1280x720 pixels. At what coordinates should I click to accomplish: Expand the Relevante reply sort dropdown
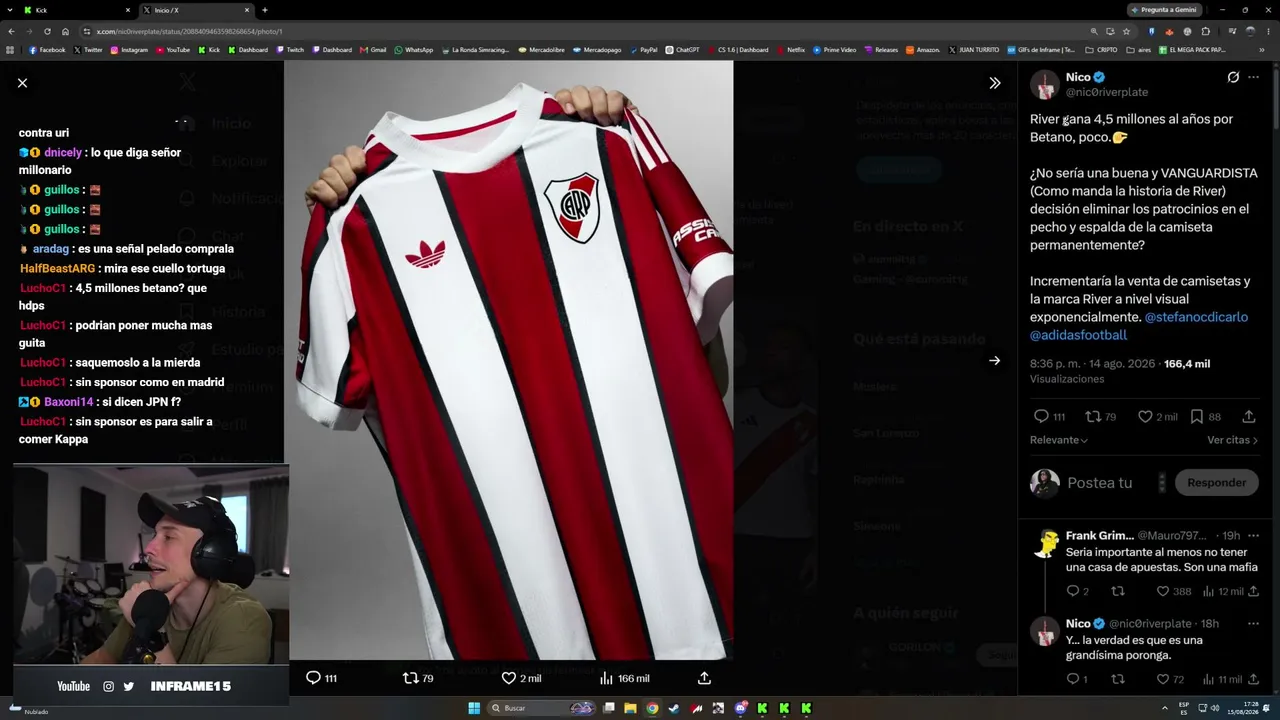(x=1059, y=440)
